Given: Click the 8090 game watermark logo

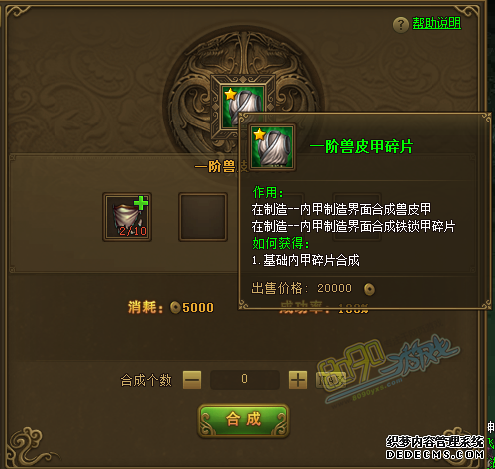Looking at the screenshot, I should tap(388, 369).
